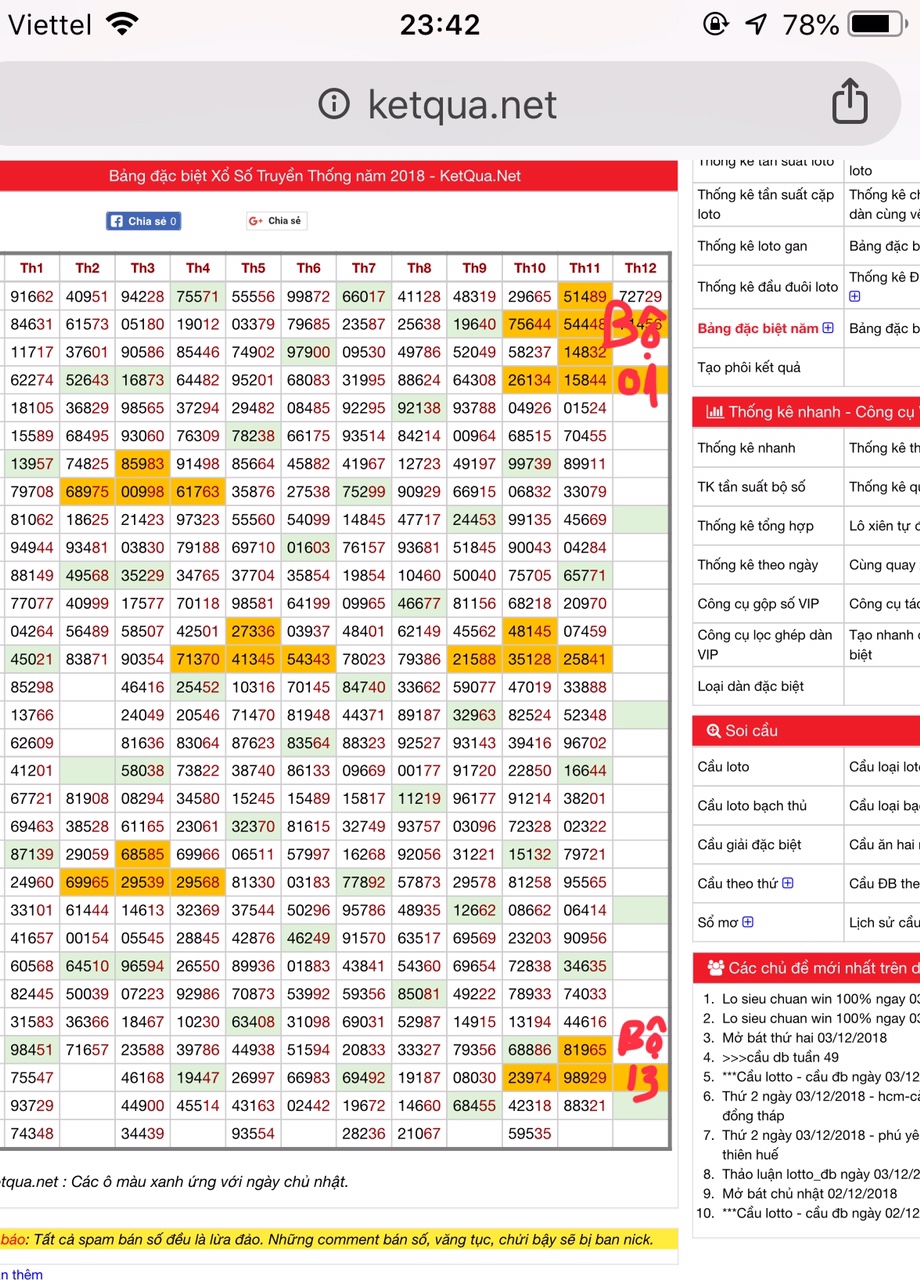The height and width of the screenshot is (1280, 920).
Task: Click the Th12 column header
Action: point(640,268)
